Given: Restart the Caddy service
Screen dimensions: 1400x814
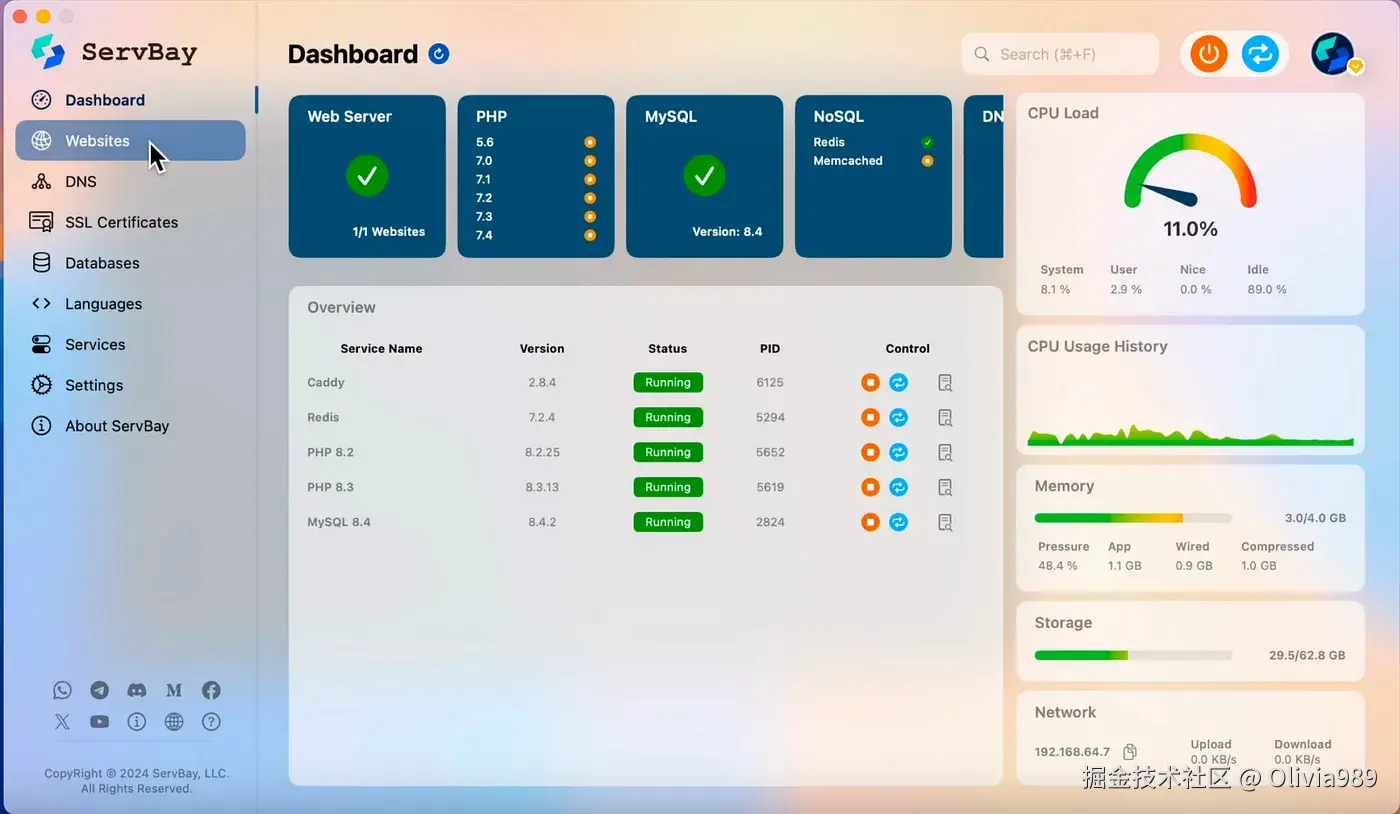Looking at the screenshot, I should click(x=899, y=382).
